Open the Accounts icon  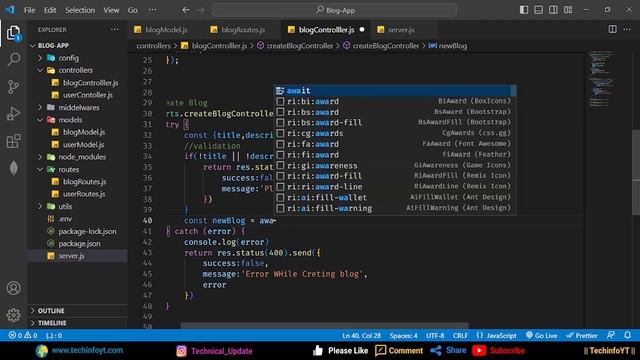pos(13,288)
